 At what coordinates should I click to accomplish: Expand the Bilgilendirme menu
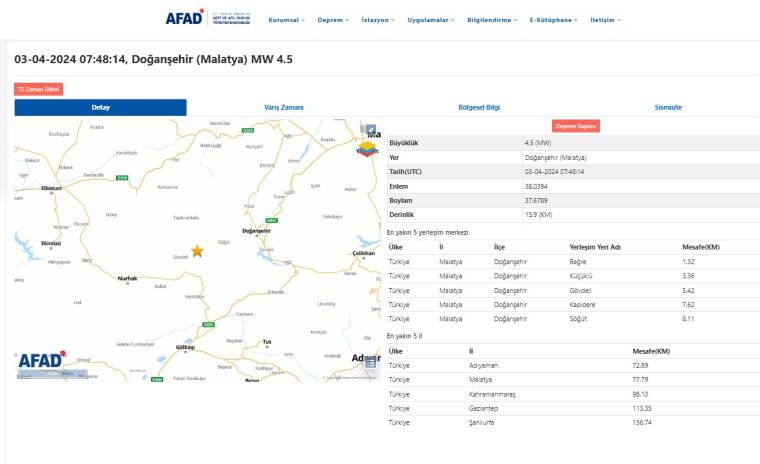pyautogui.click(x=492, y=19)
